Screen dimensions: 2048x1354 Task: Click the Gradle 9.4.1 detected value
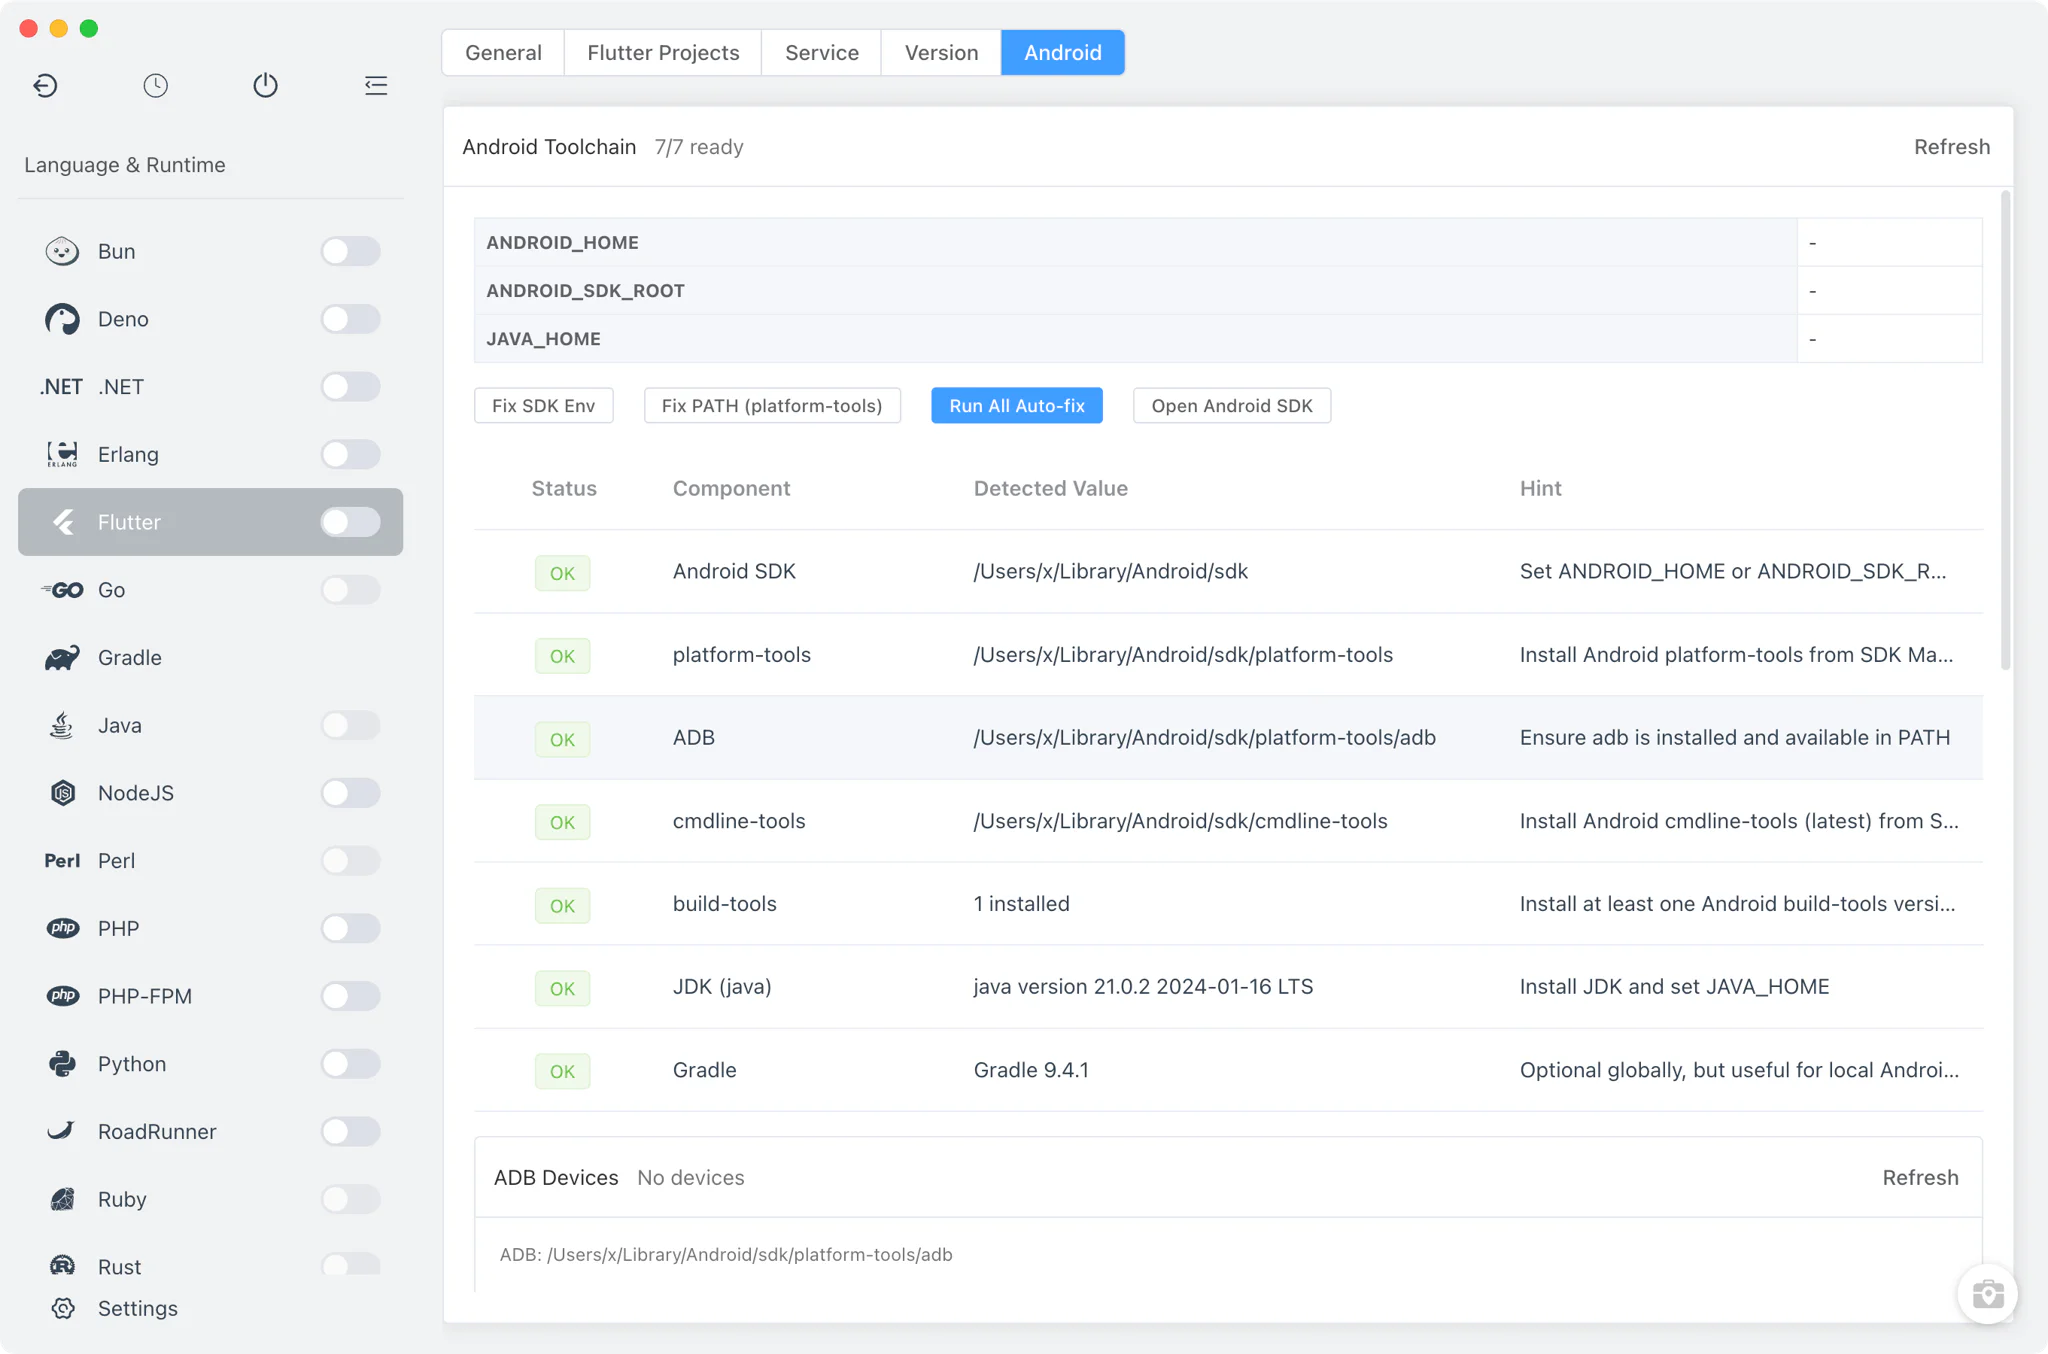1031,1070
